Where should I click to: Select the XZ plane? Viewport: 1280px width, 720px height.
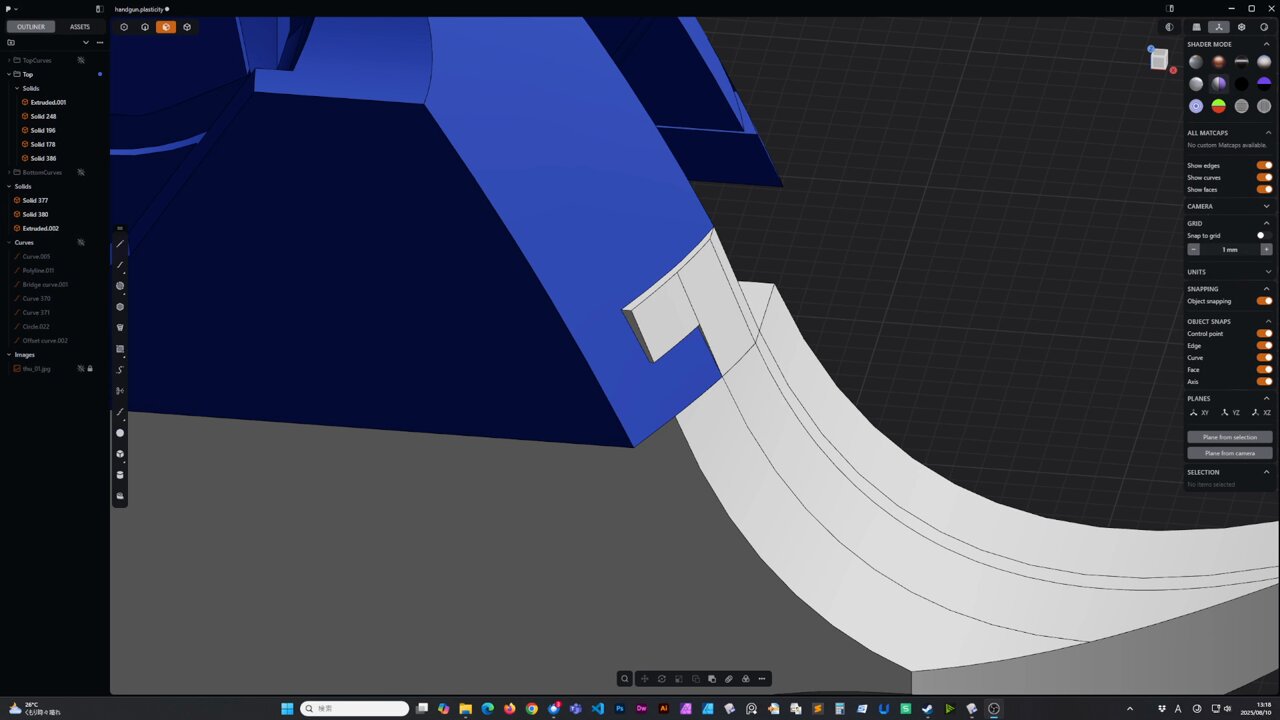tap(1261, 412)
